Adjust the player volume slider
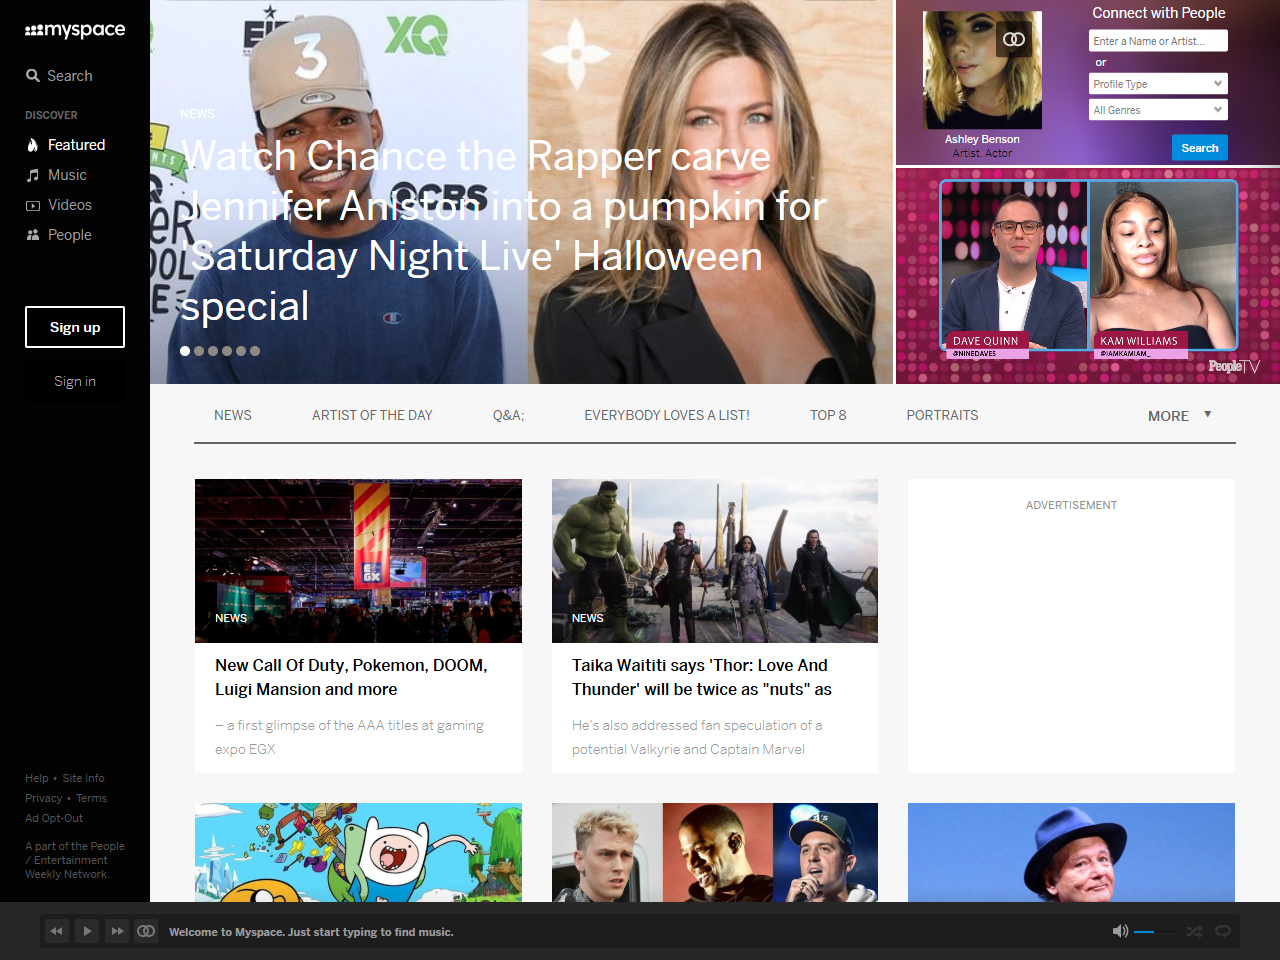Image resolution: width=1280 pixels, height=960 pixels. coord(1155,932)
